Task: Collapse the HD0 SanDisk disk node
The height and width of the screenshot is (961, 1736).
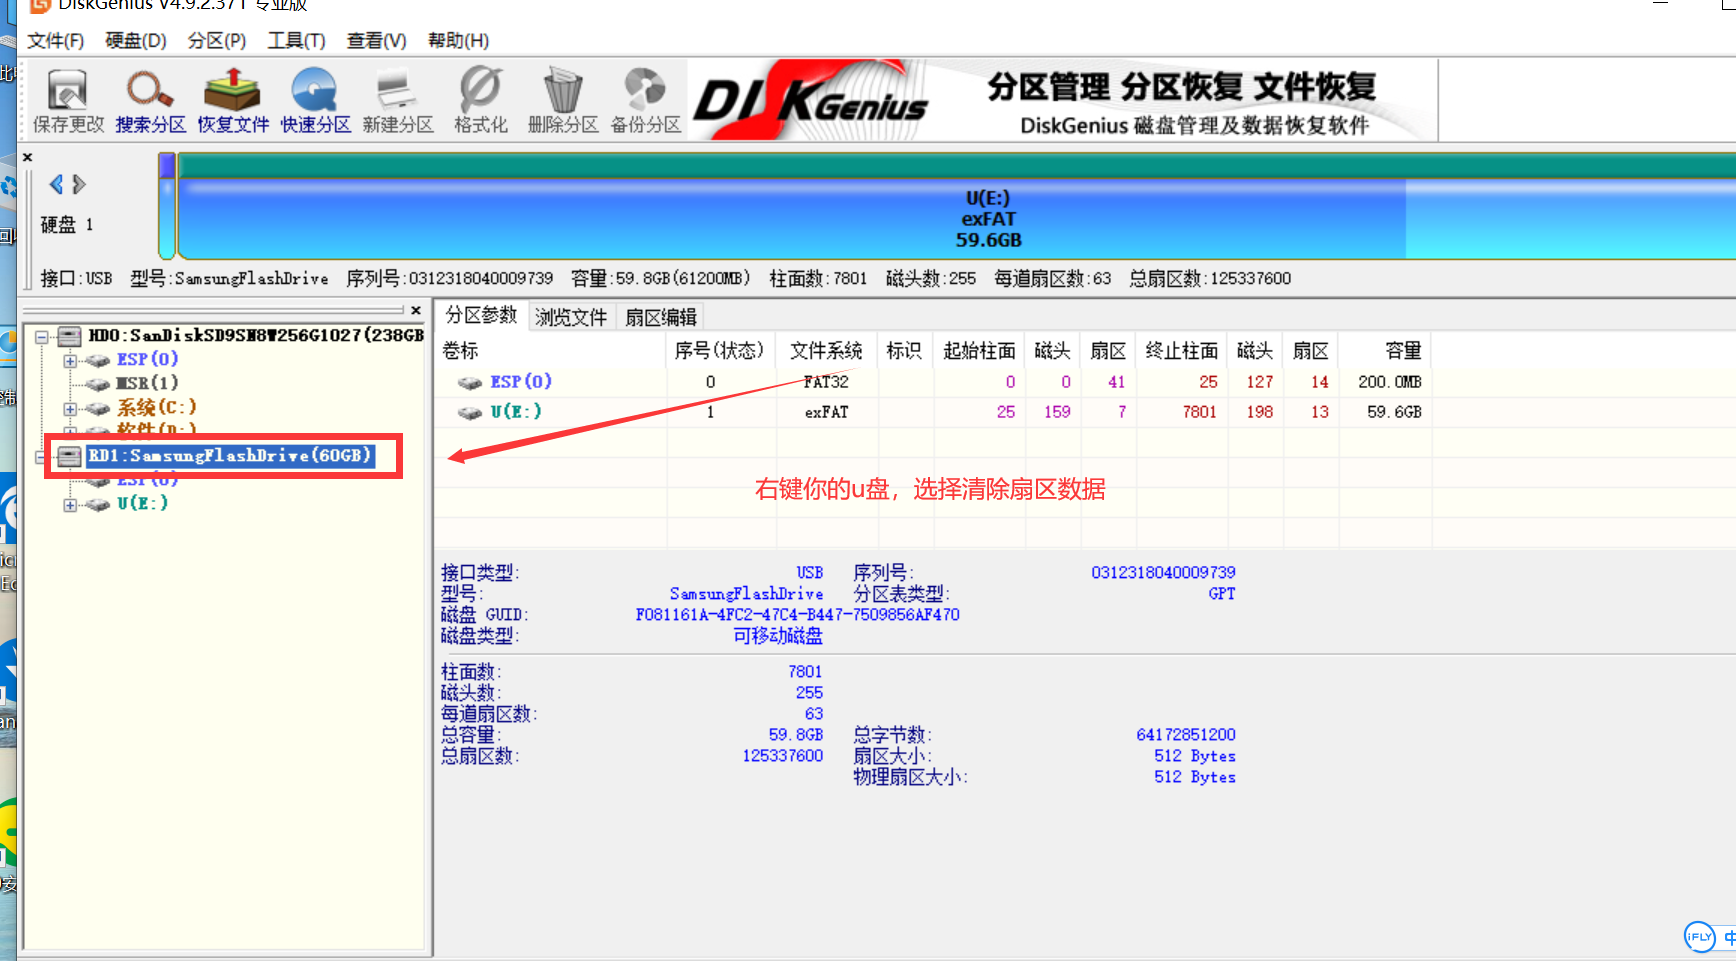Action: pyautogui.click(x=42, y=337)
